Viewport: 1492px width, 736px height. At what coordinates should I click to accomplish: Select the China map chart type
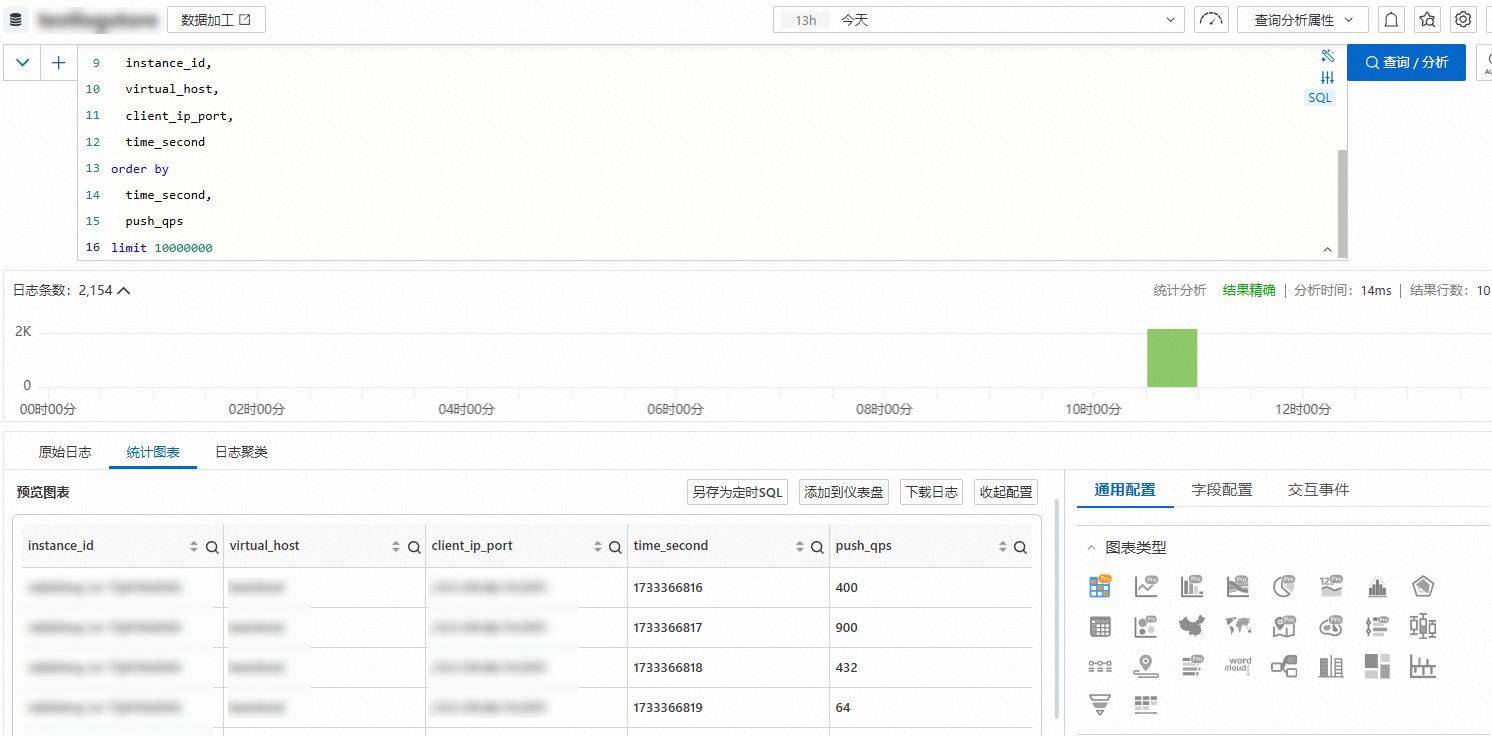click(x=1192, y=627)
